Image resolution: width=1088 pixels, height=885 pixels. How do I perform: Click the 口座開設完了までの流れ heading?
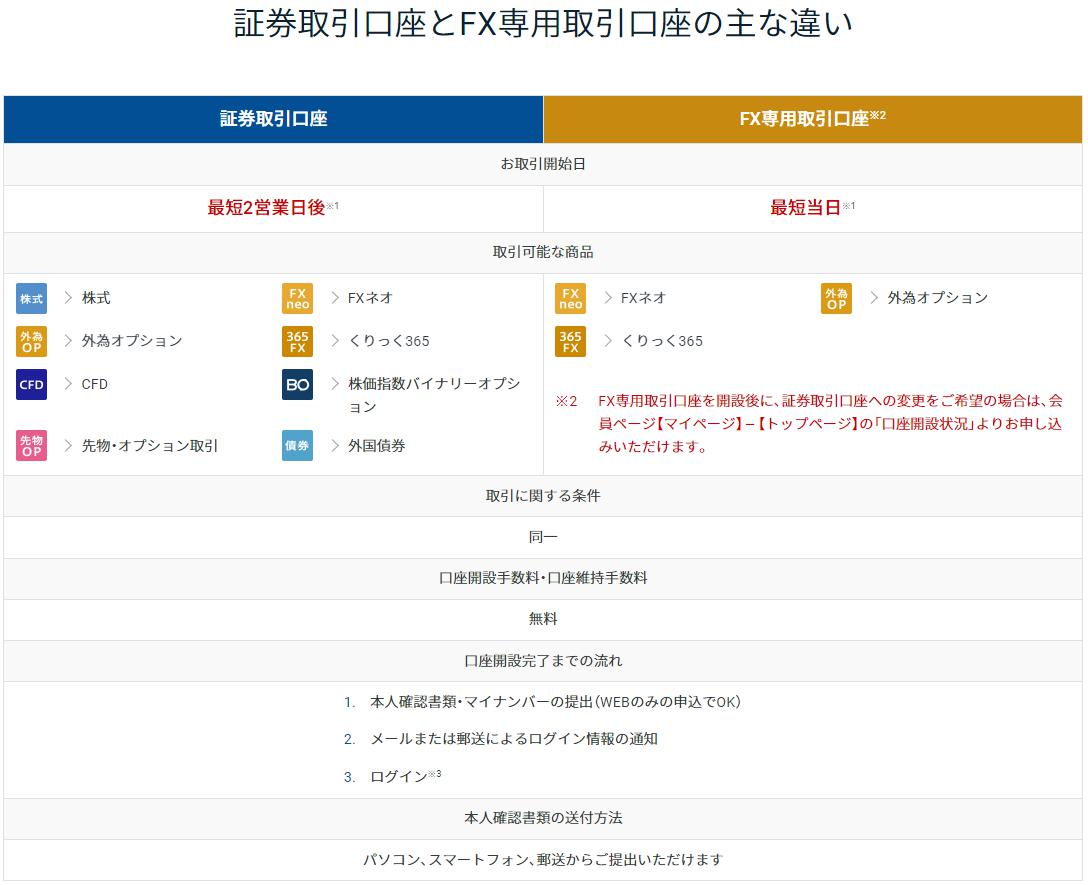click(x=543, y=661)
